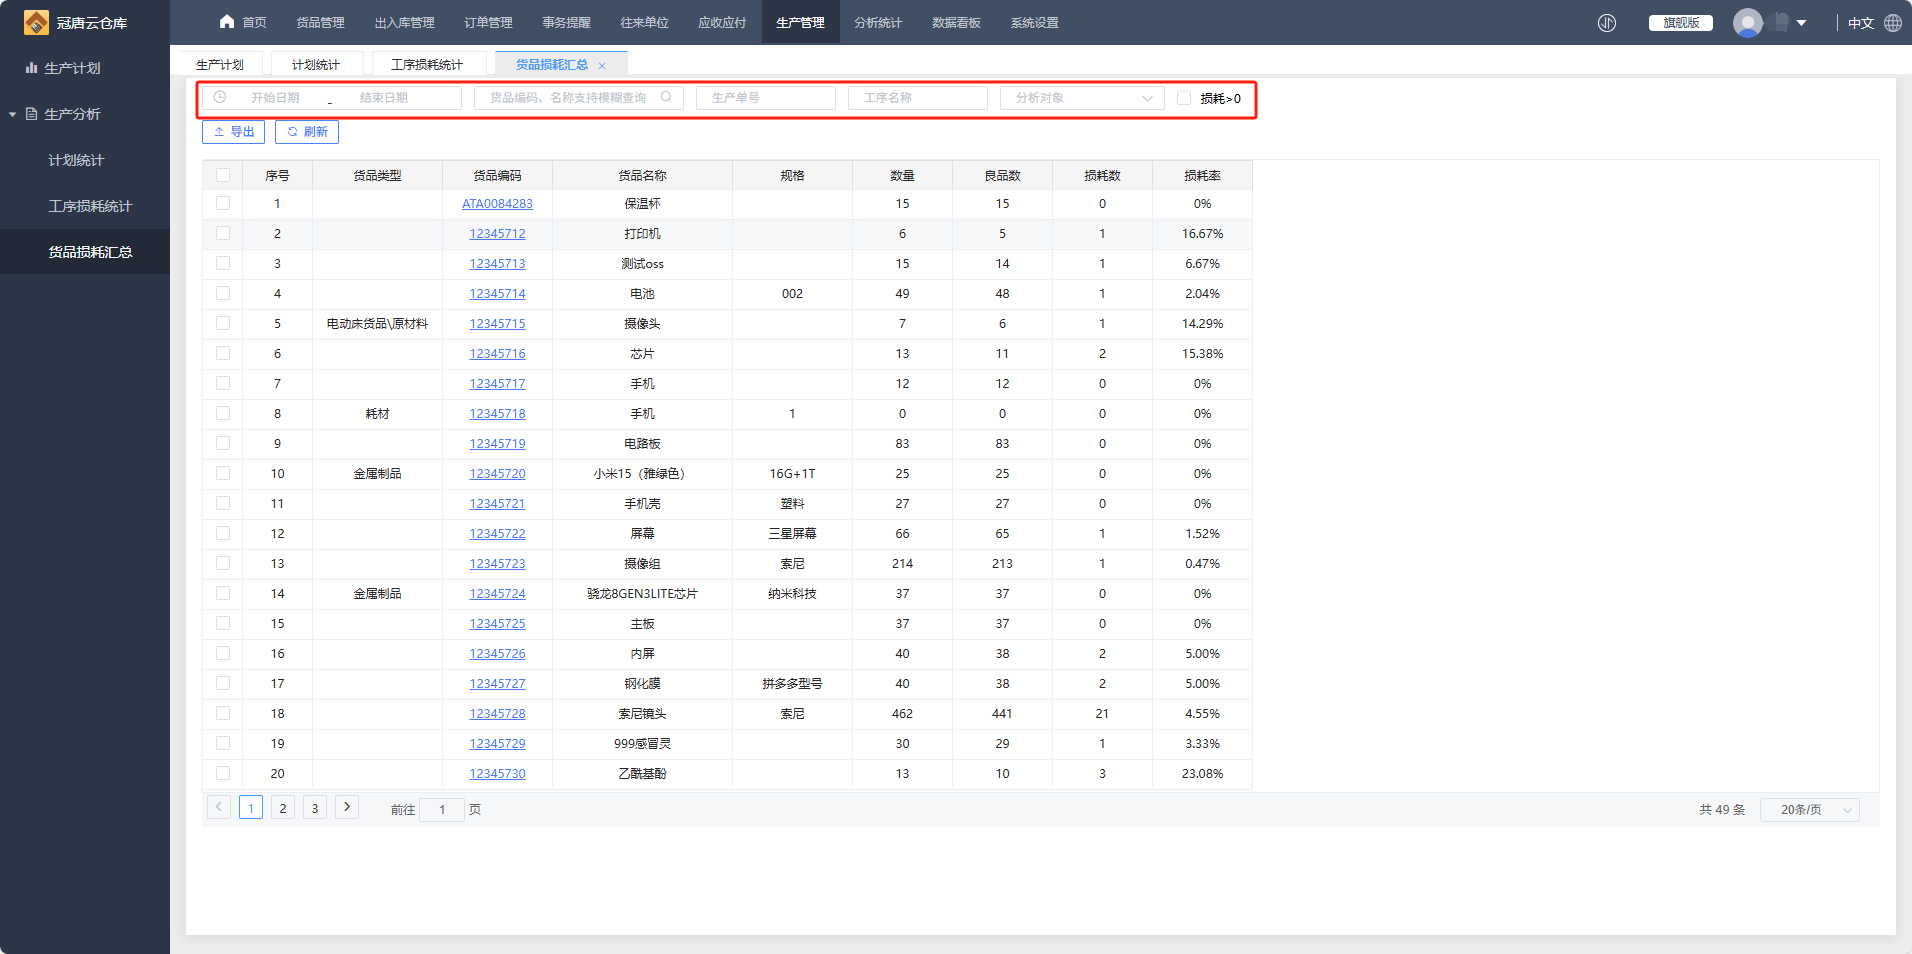This screenshot has height=954, width=1912.
Task: Open the 货品管理 top menu
Action: (x=320, y=22)
